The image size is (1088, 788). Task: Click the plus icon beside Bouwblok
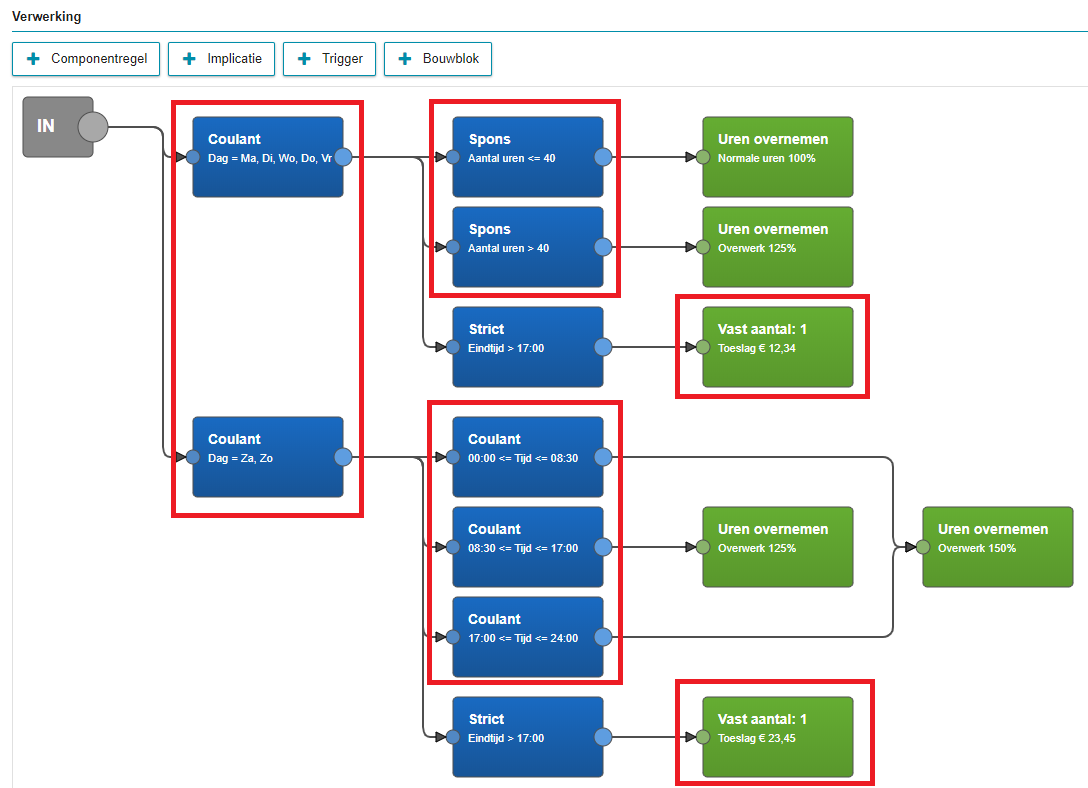point(405,59)
